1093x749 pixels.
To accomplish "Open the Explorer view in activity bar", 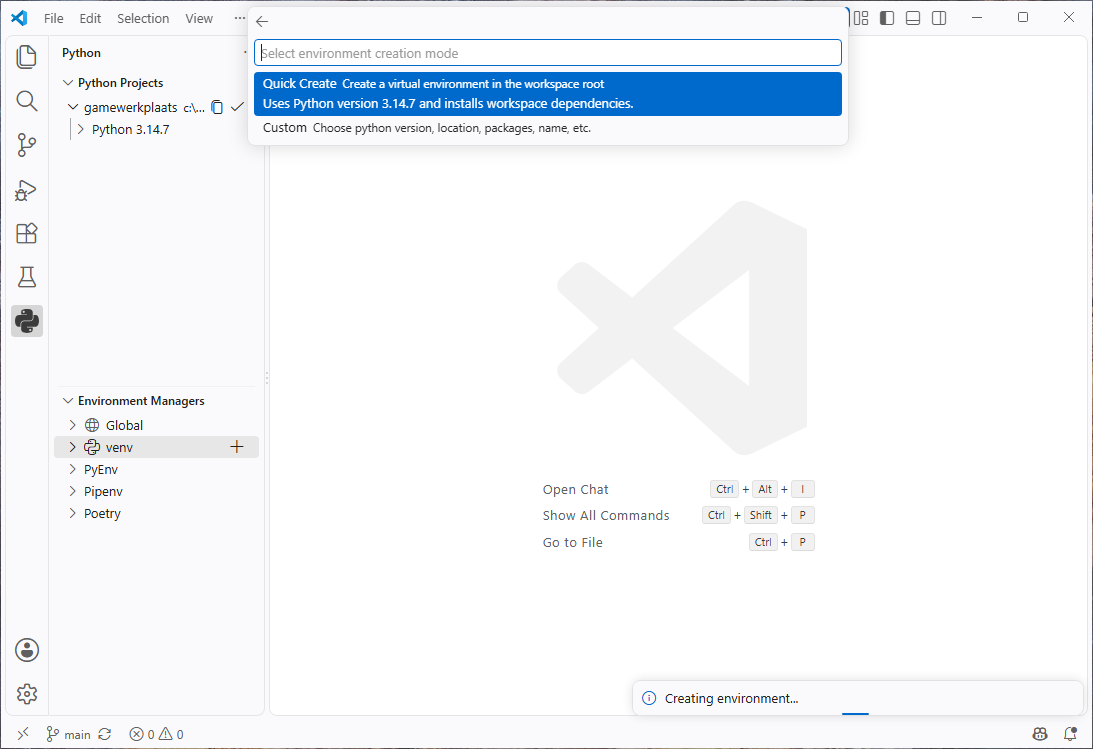I will (x=26, y=57).
